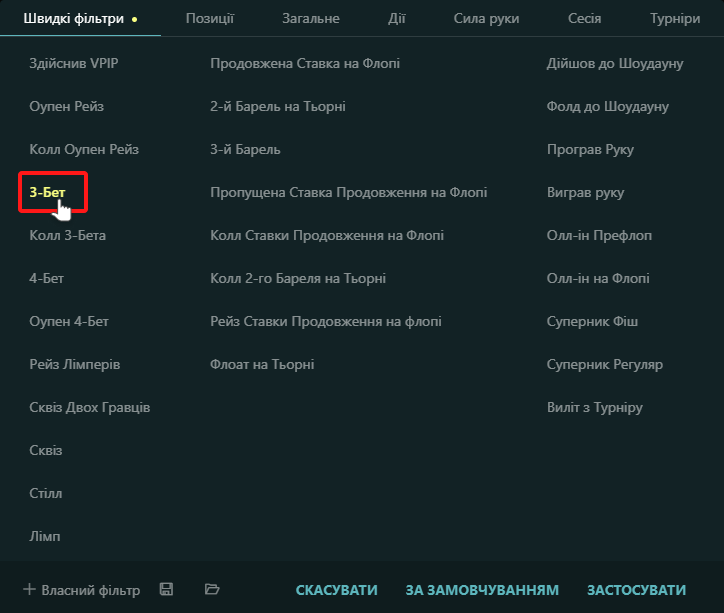Image resolution: width=724 pixels, height=613 pixels.
Task: Choose the Олл-ін на Флопі filter
Action: coord(598,278)
